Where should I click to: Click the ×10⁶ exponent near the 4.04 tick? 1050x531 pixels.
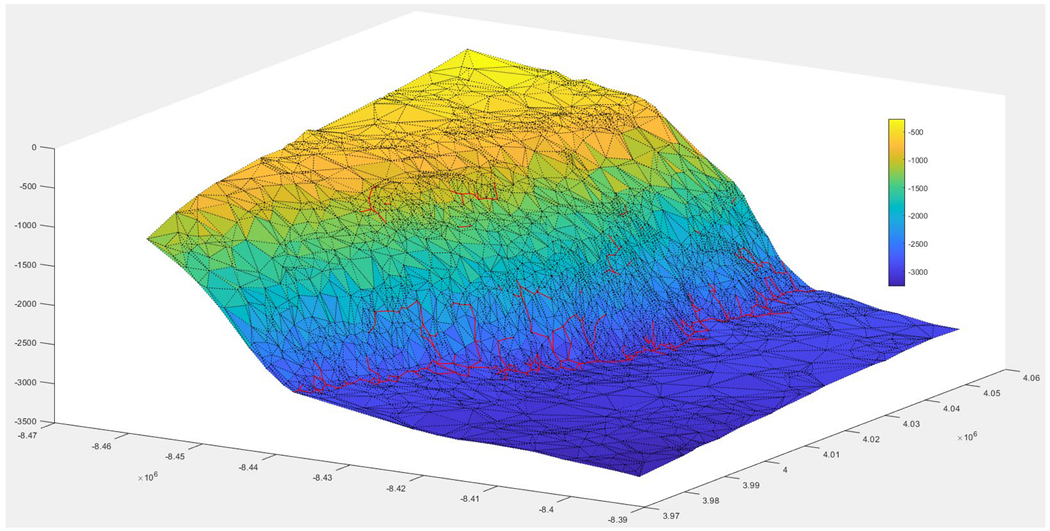pos(967,436)
